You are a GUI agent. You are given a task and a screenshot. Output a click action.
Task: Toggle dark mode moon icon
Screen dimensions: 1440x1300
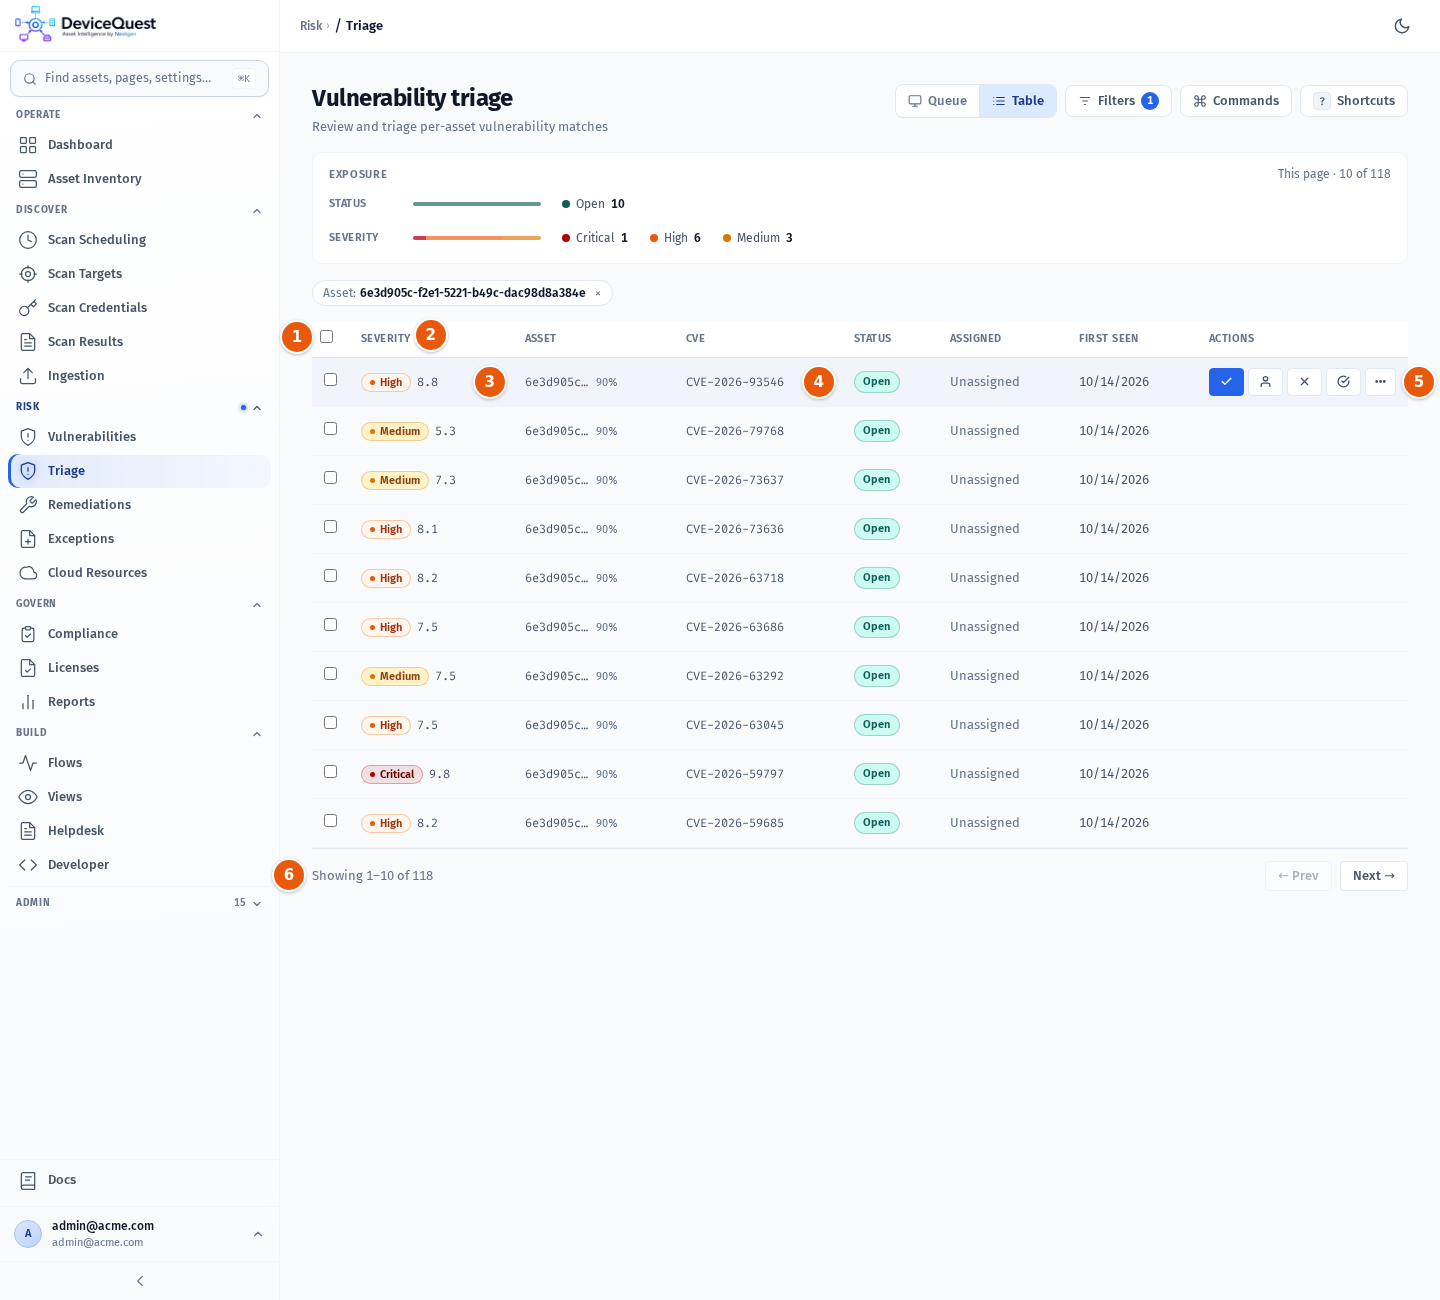(x=1402, y=26)
